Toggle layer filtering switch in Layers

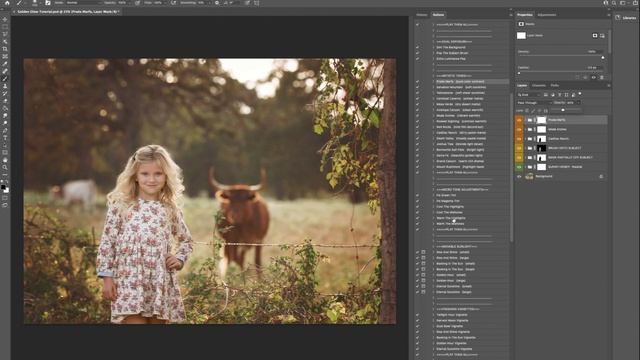pos(580,94)
